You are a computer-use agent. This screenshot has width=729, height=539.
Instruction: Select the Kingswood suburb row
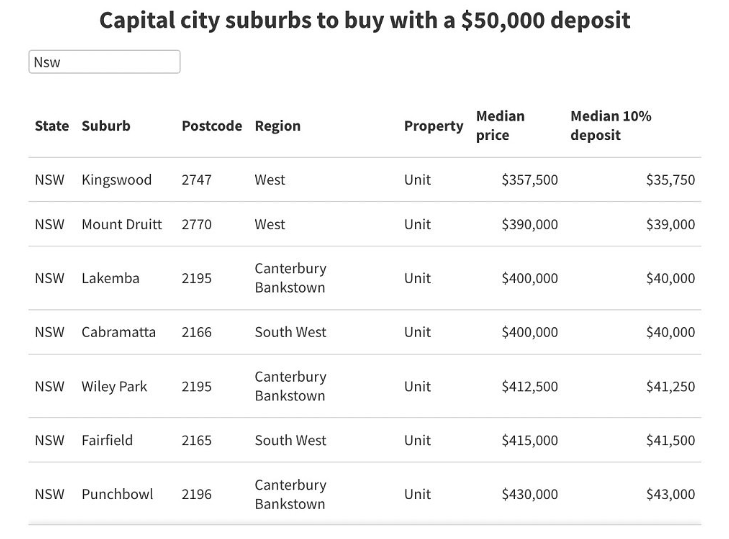click(x=364, y=180)
